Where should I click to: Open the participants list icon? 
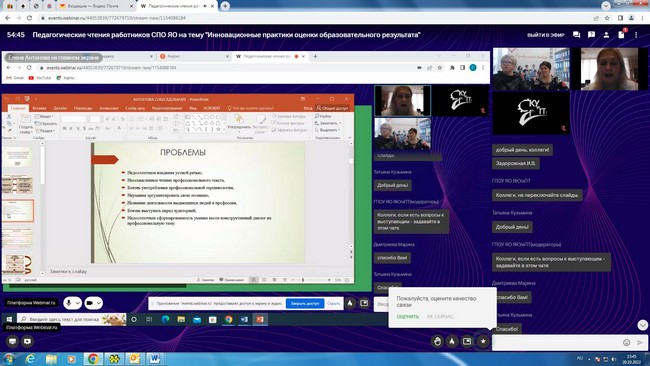click(x=606, y=35)
